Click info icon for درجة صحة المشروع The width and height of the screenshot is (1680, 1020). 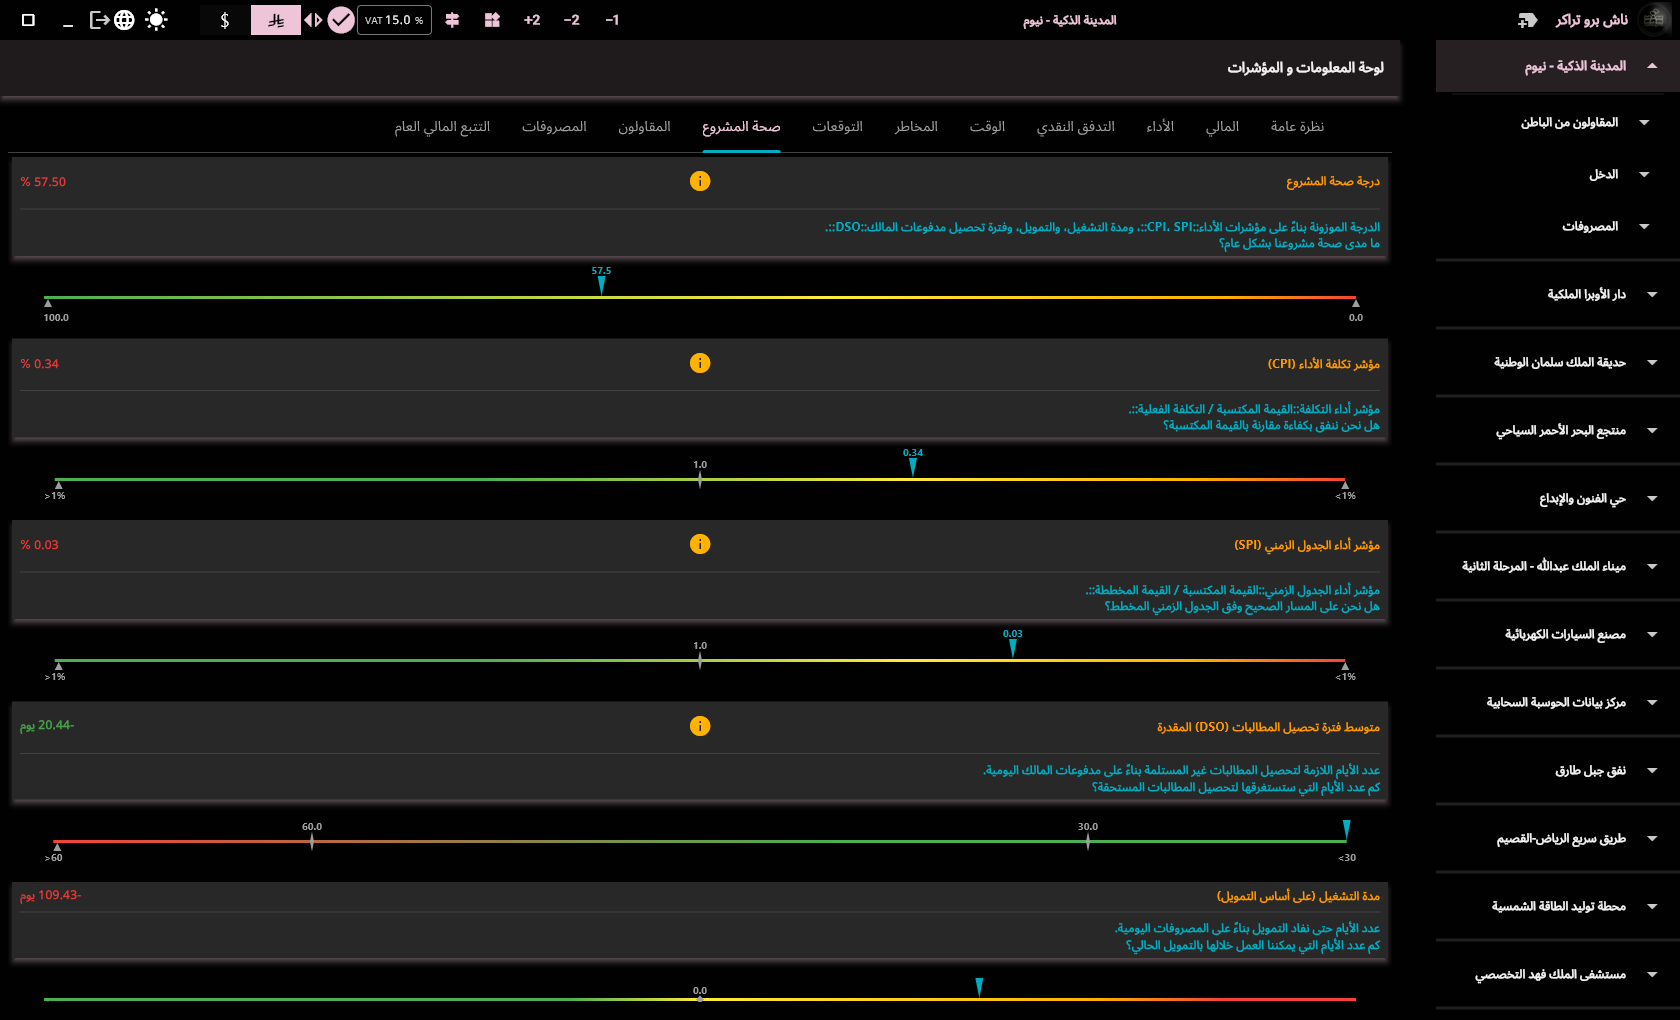(700, 181)
